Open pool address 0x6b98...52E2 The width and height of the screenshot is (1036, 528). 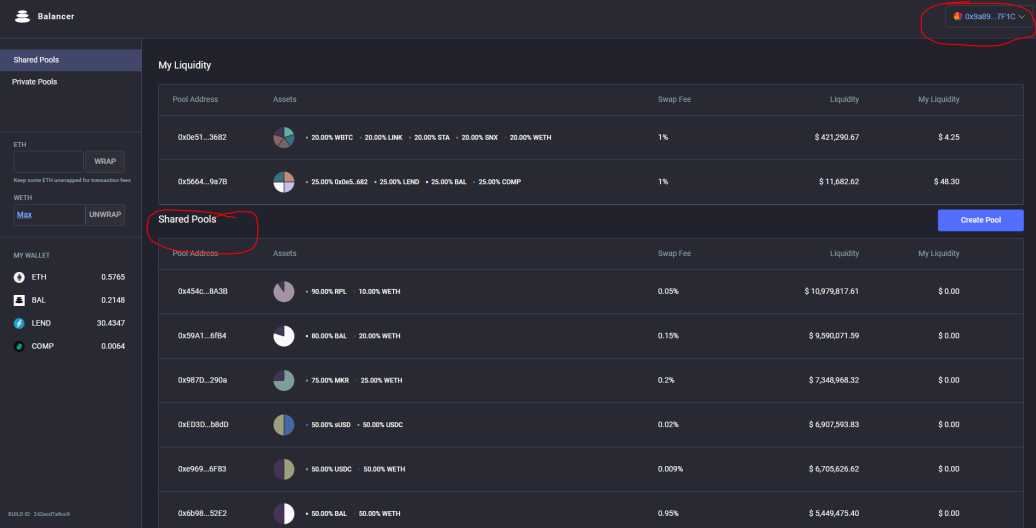click(x=202, y=513)
